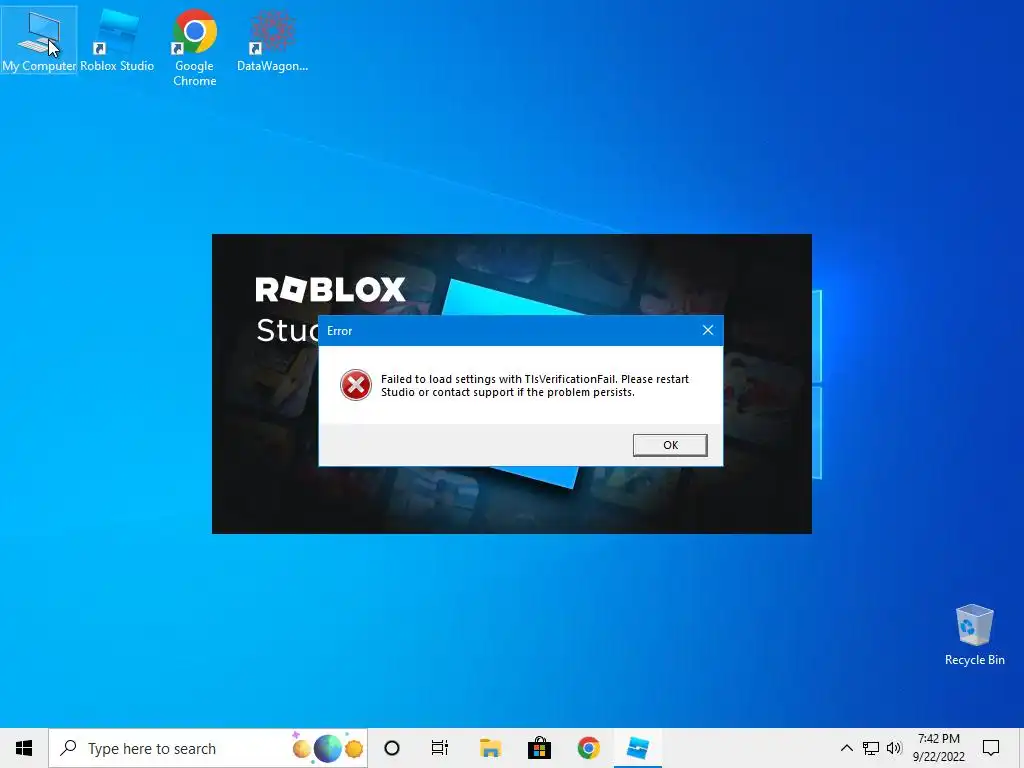Click the ROBLOX logo on the splash screen
1024x768 pixels.
(x=330, y=289)
